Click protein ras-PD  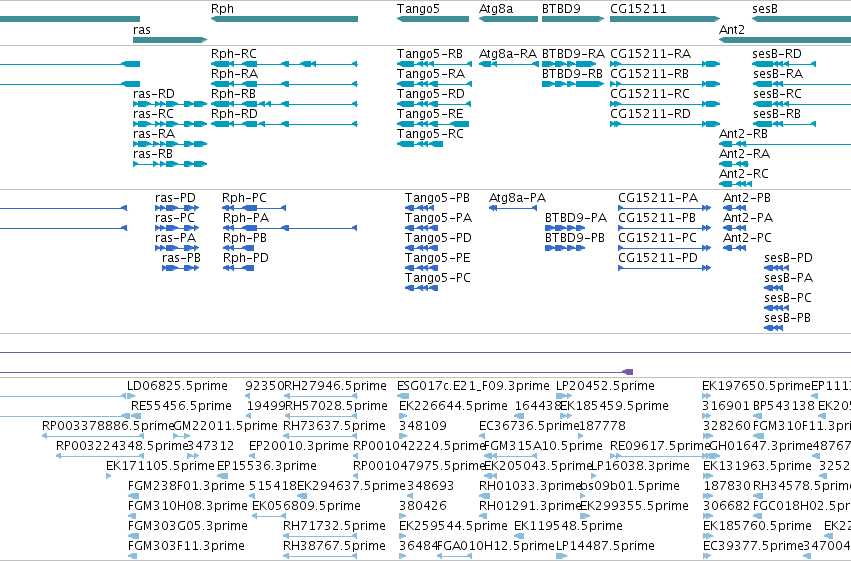click(177, 208)
